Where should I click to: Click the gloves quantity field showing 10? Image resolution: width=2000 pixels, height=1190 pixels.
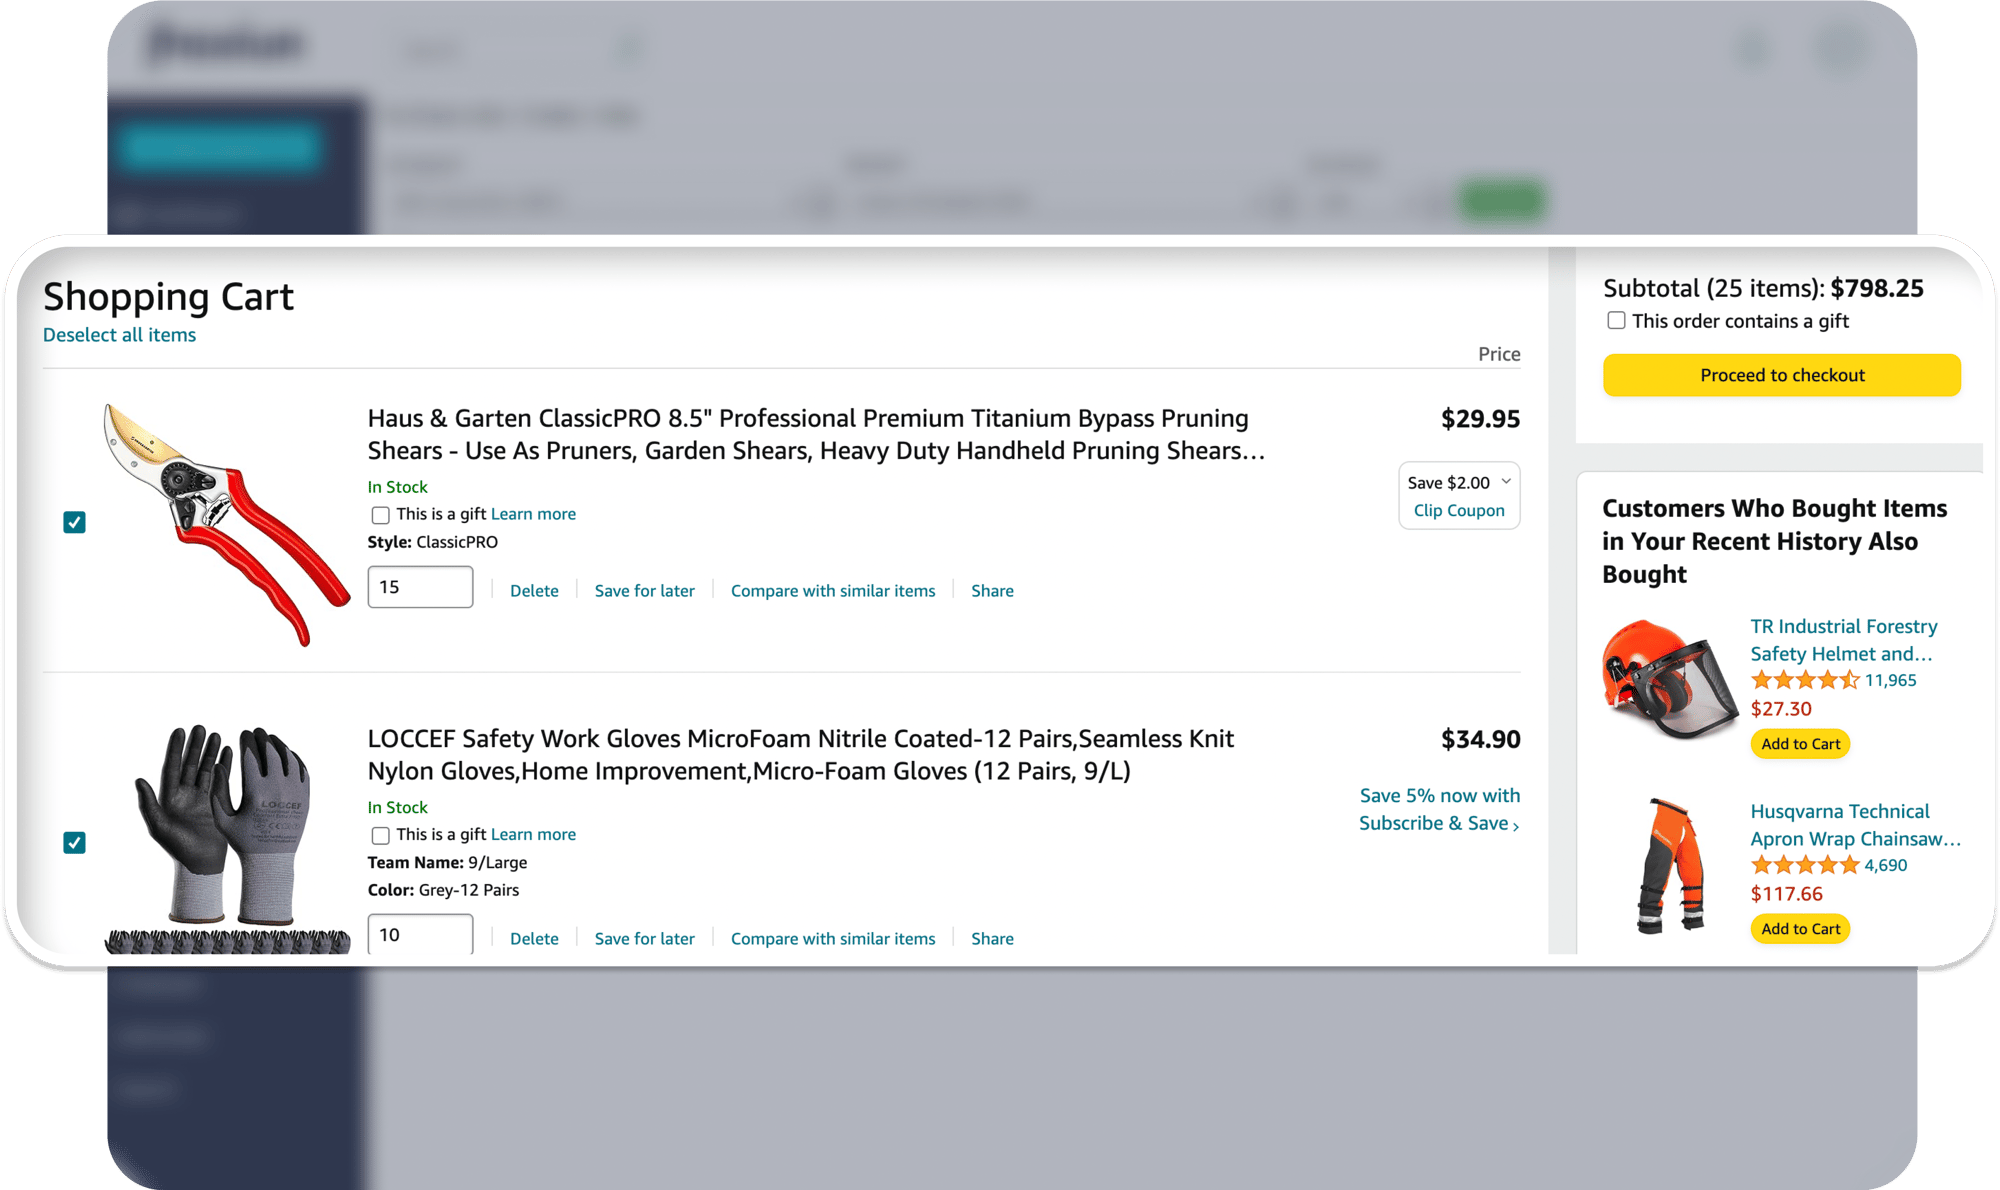pyautogui.click(x=420, y=934)
